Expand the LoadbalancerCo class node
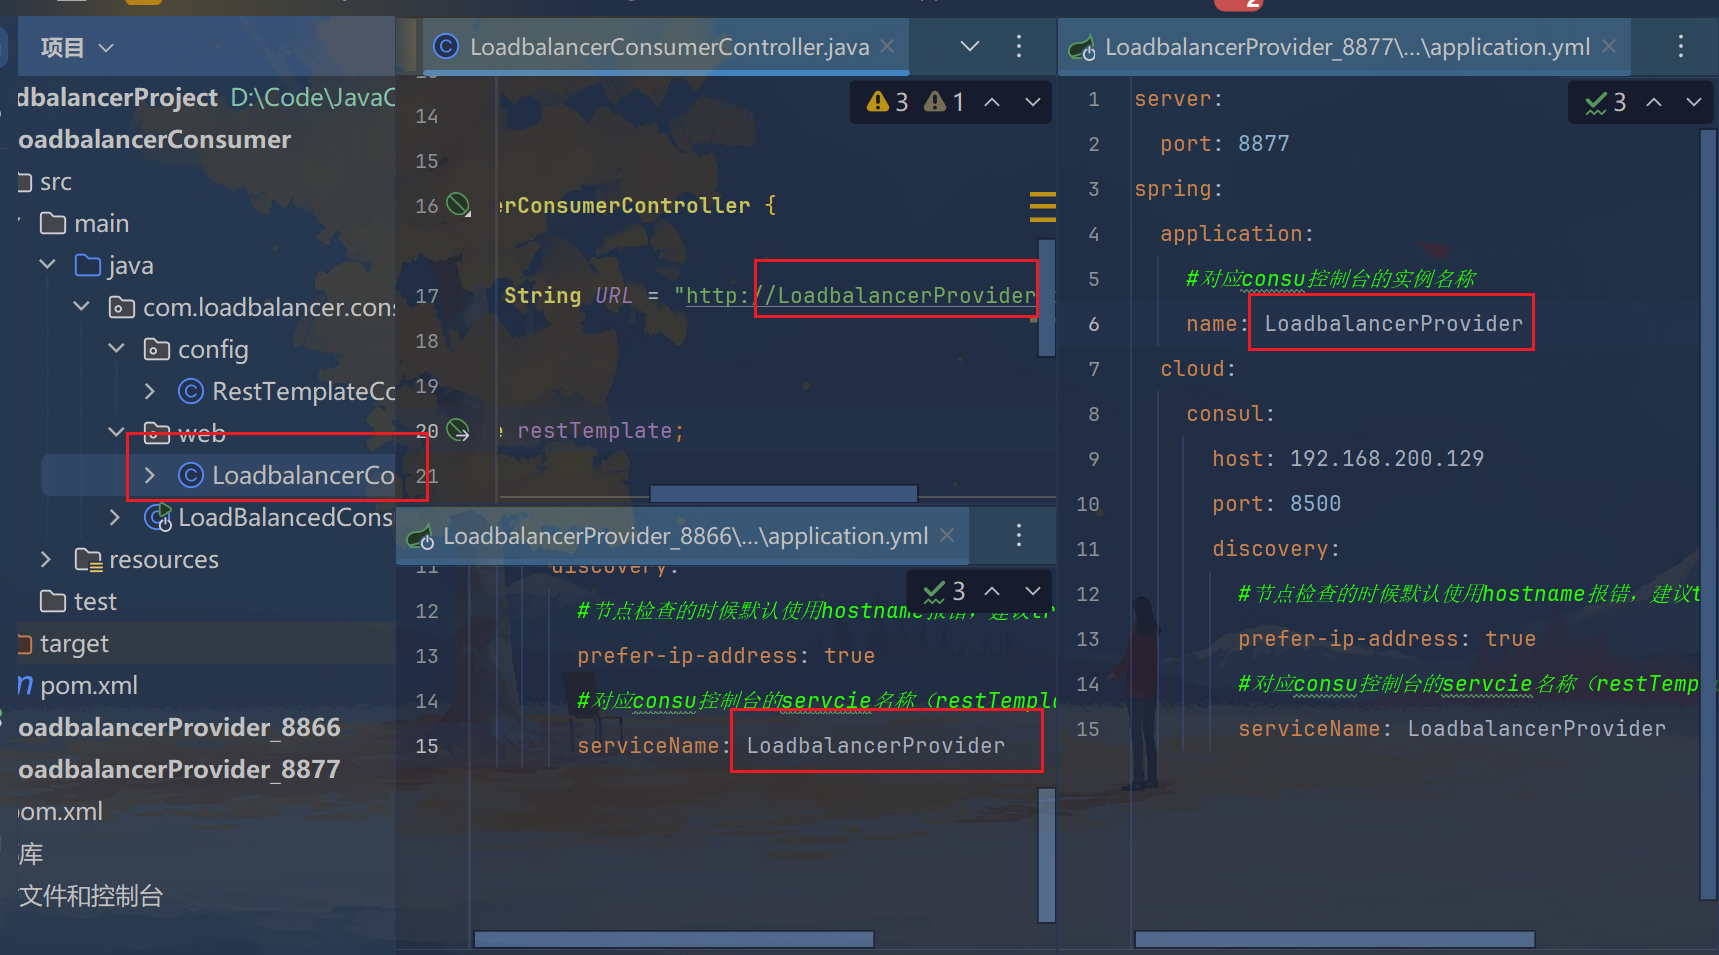The width and height of the screenshot is (1719, 955). click(x=150, y=475)
